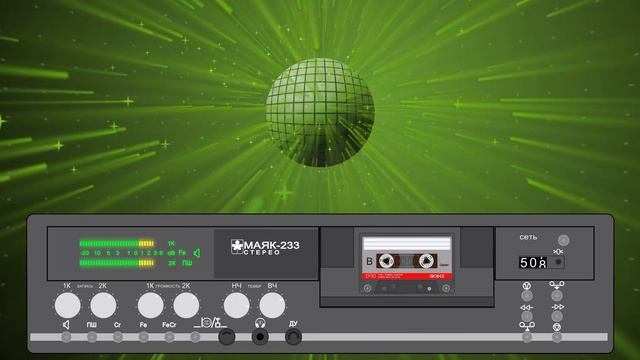Click the НЧ bass tone knob
640x360 pixels.
click(236, 305)
